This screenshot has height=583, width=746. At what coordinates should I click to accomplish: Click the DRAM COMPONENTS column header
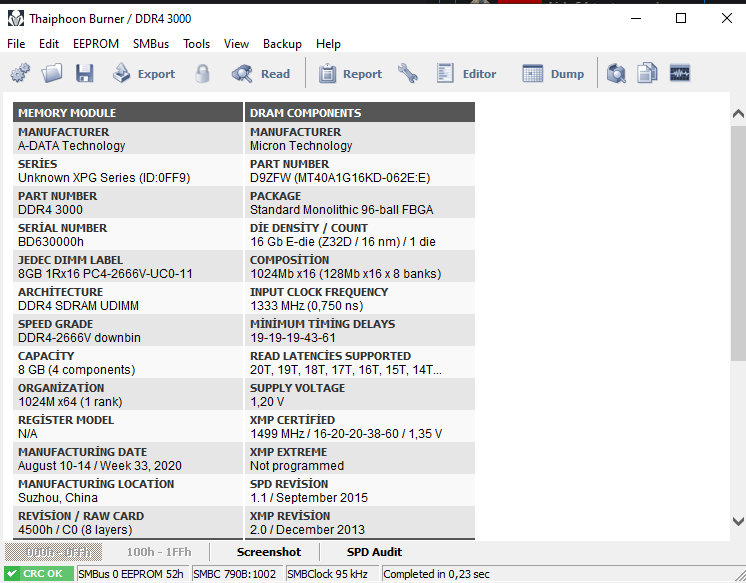point(360,113)
